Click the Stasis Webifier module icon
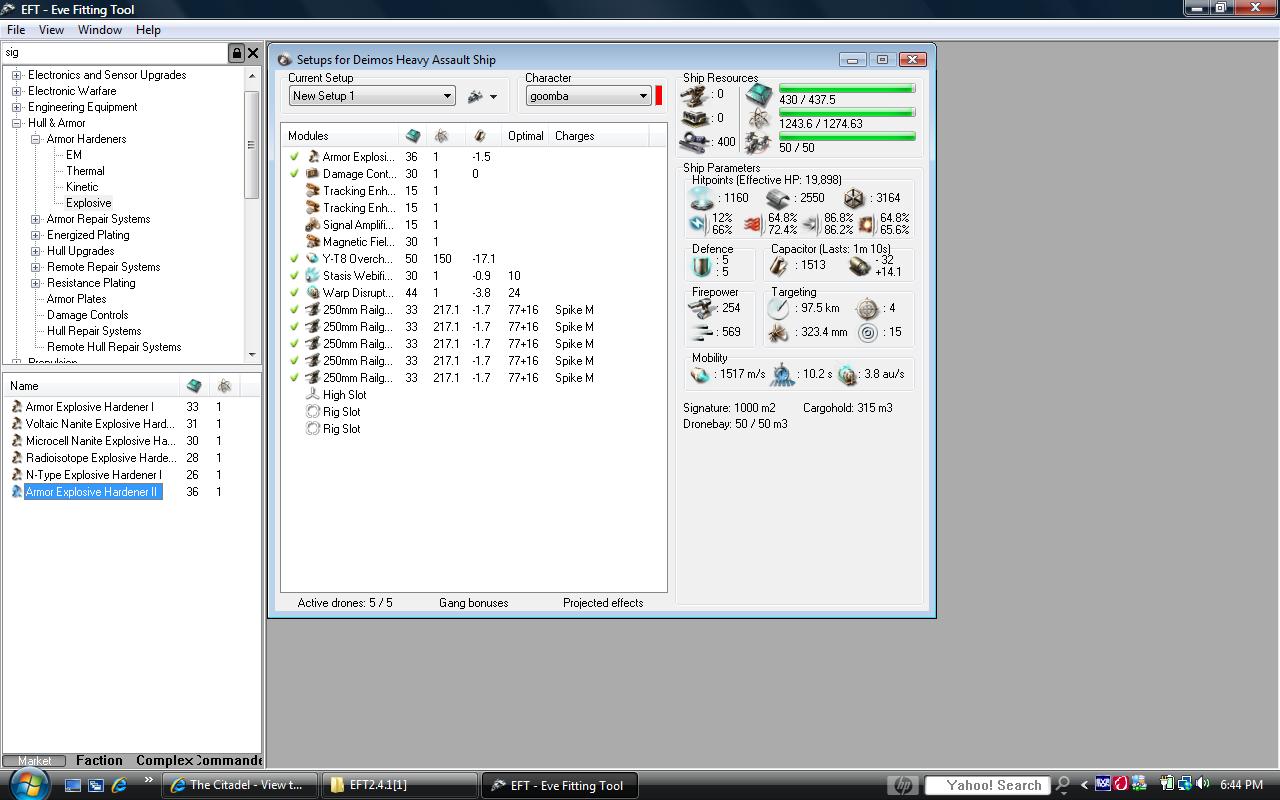 click(313, 275)
